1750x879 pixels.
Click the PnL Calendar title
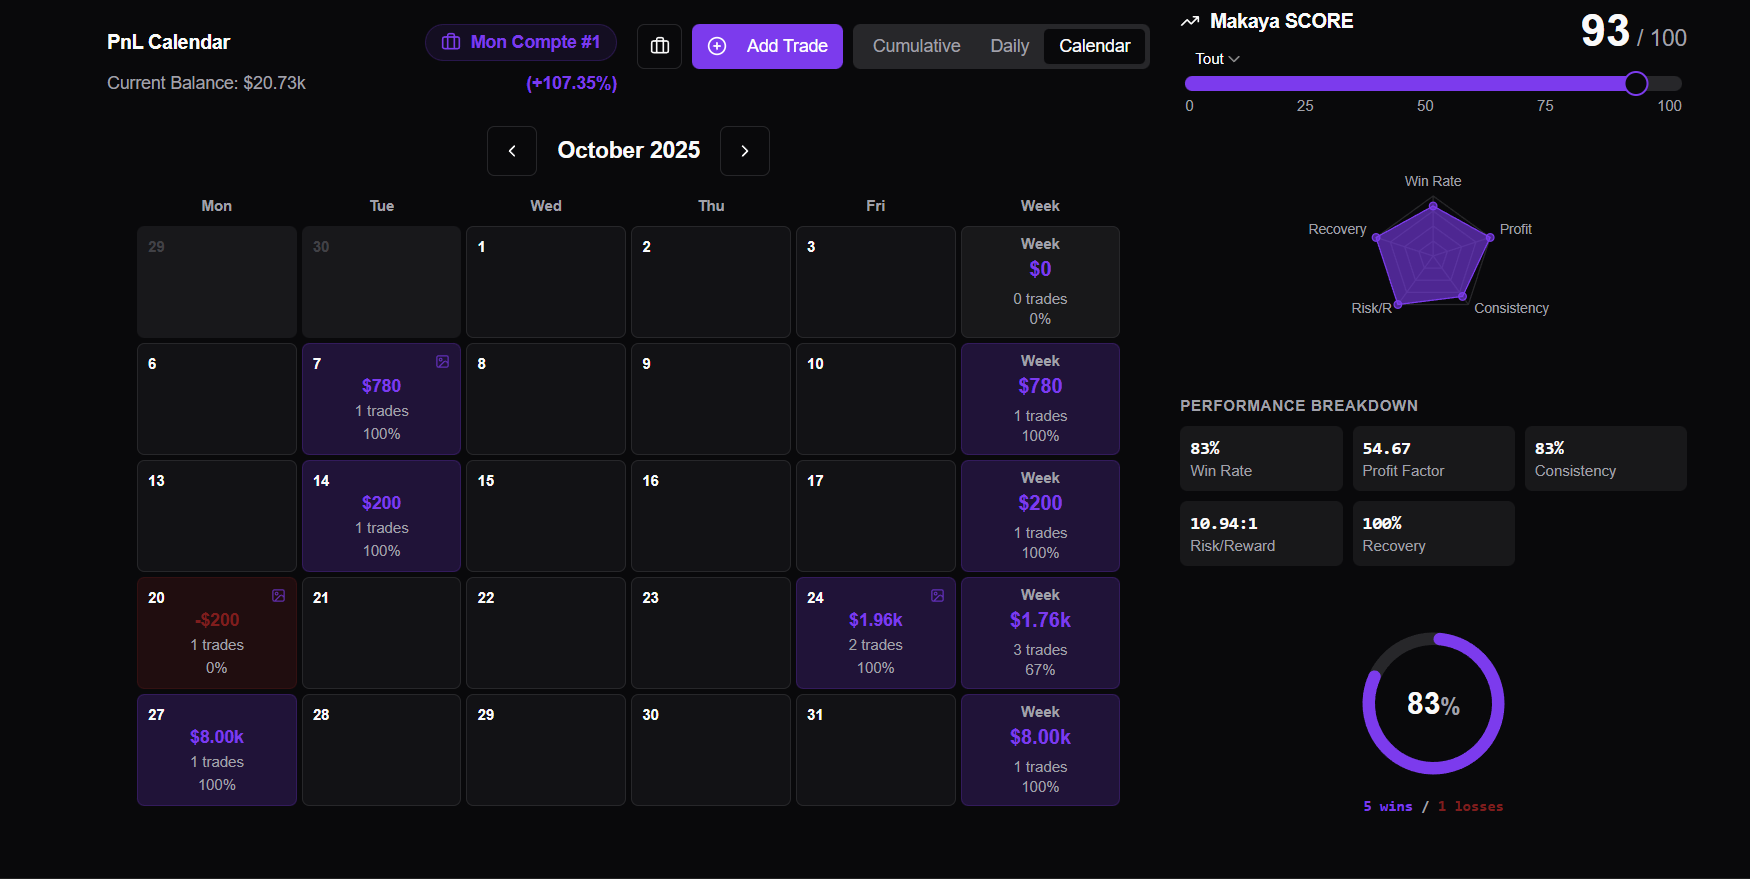(168, 42)
